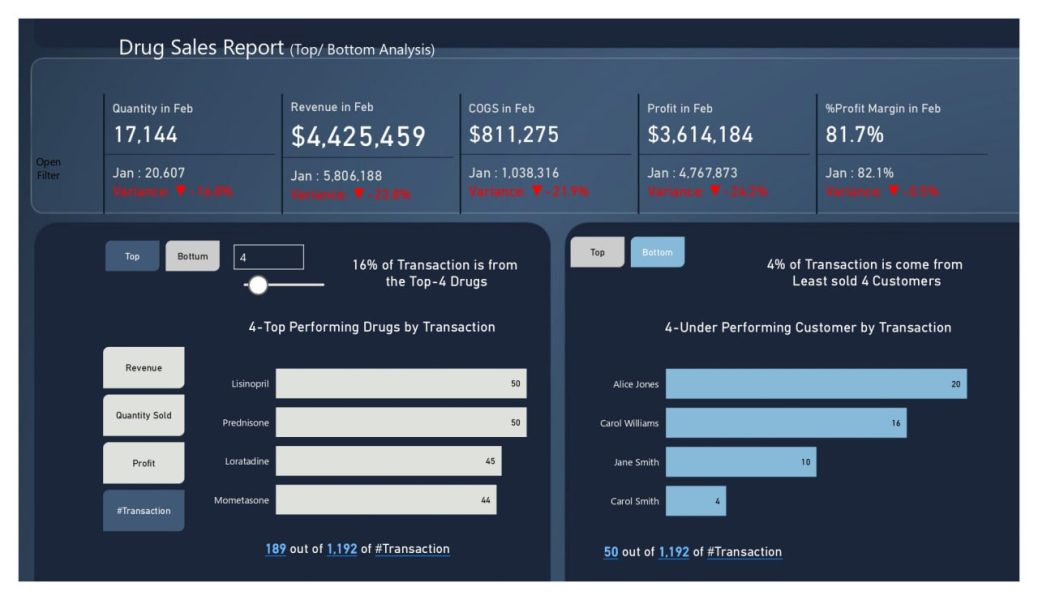This screenshot has width=1038, height=600.
Task: Select Bottum in the drugs panel
Action: (192, 256)
